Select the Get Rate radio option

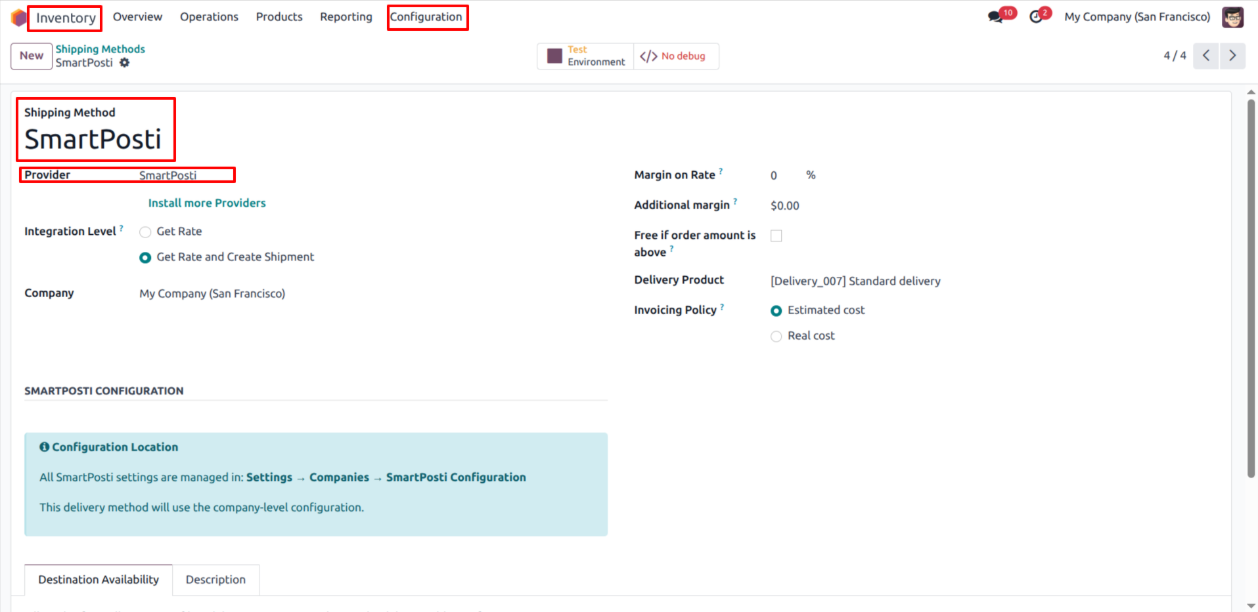coord(146,232)
